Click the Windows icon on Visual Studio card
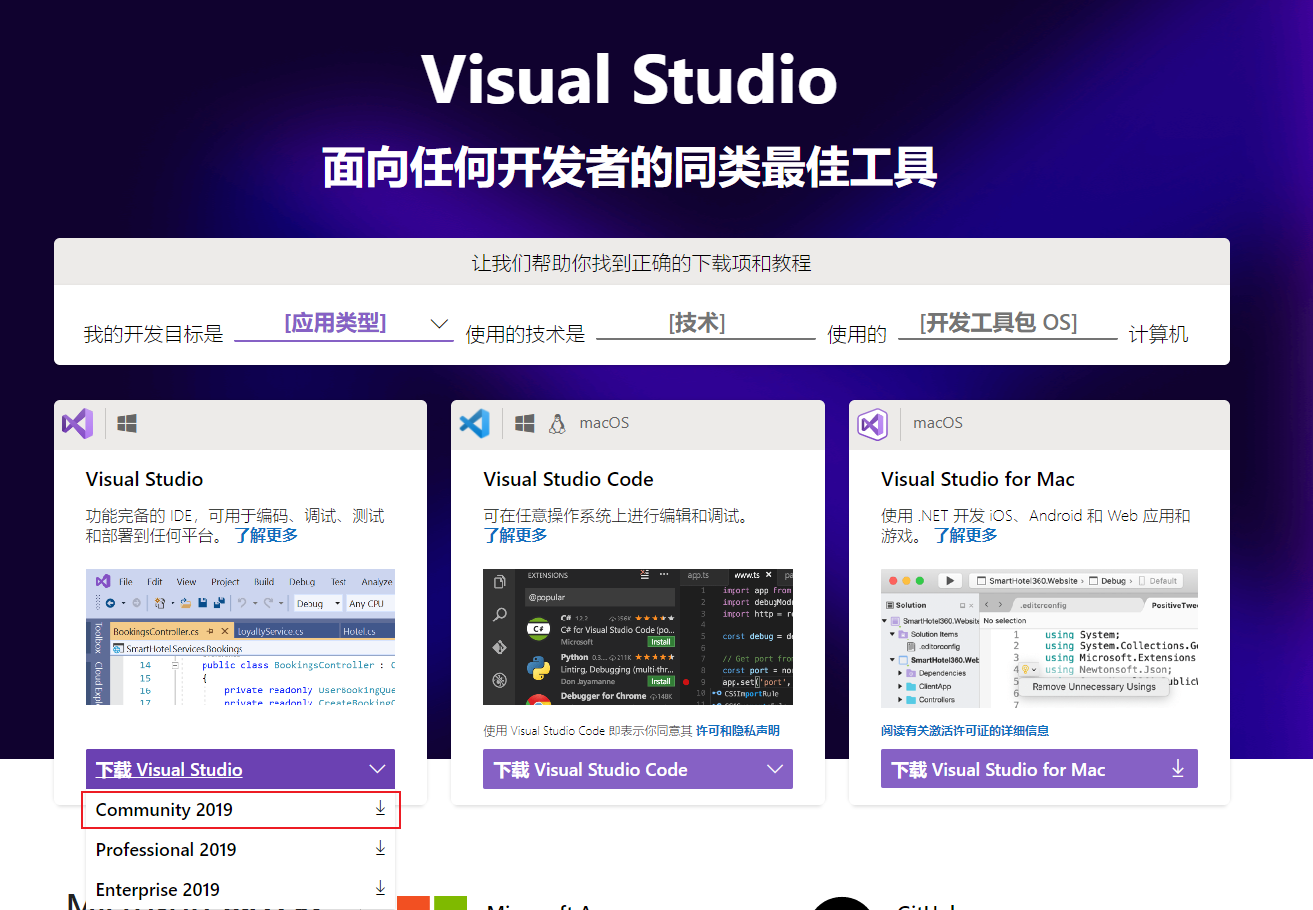The image size is (1313, 910). tap(126, 423)
